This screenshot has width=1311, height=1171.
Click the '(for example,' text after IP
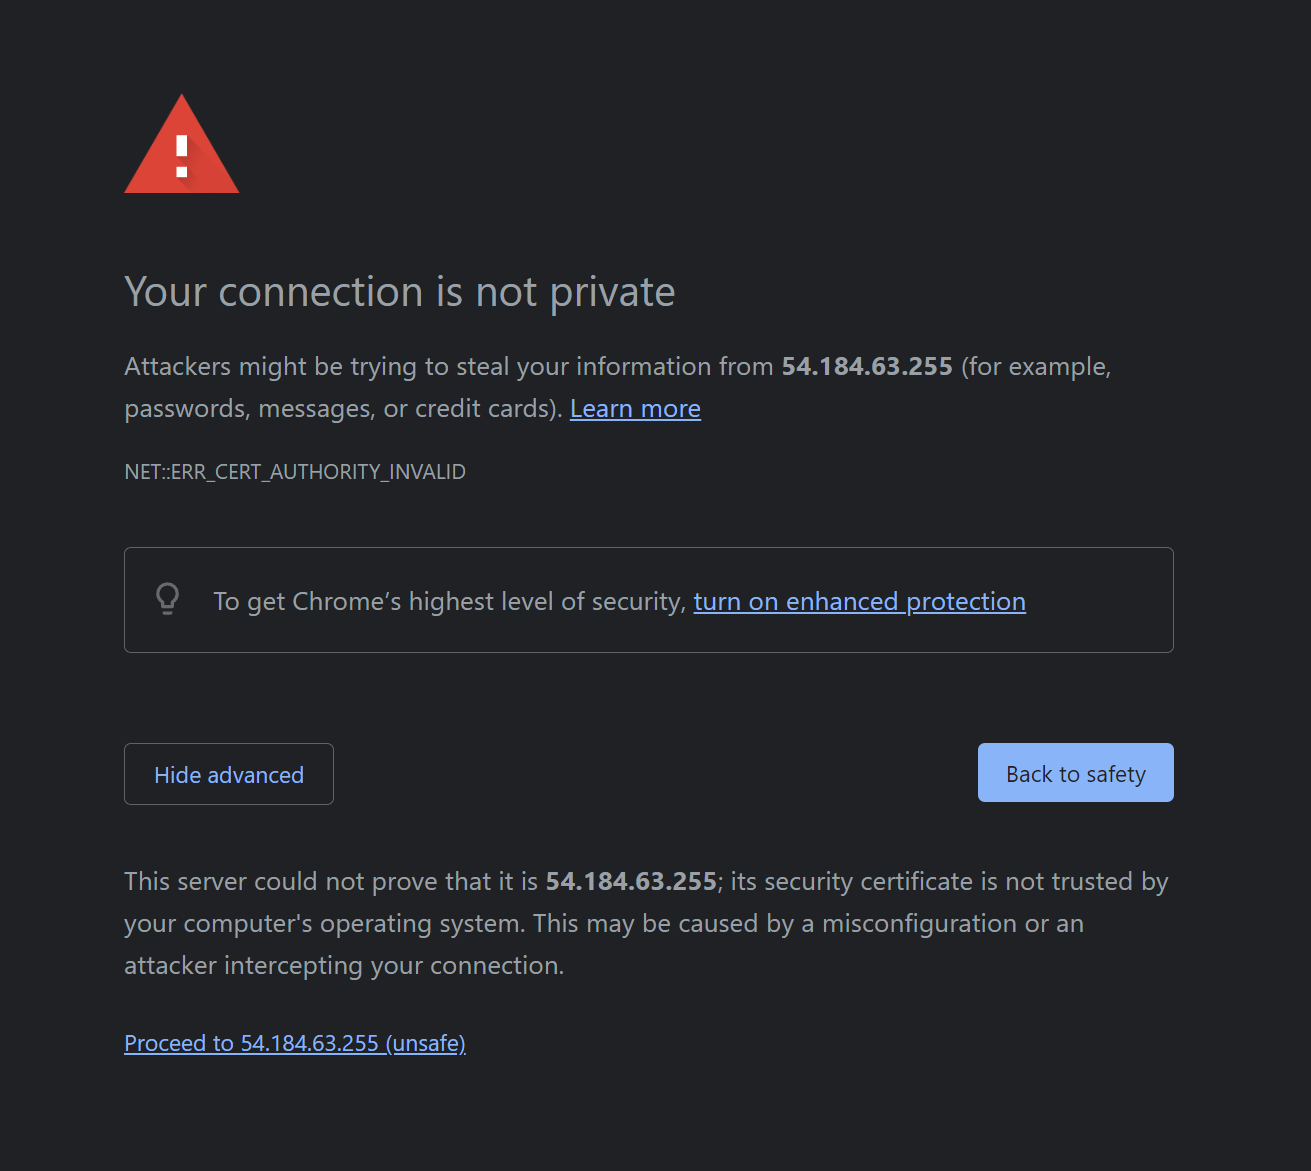(x=1036, y=367)
